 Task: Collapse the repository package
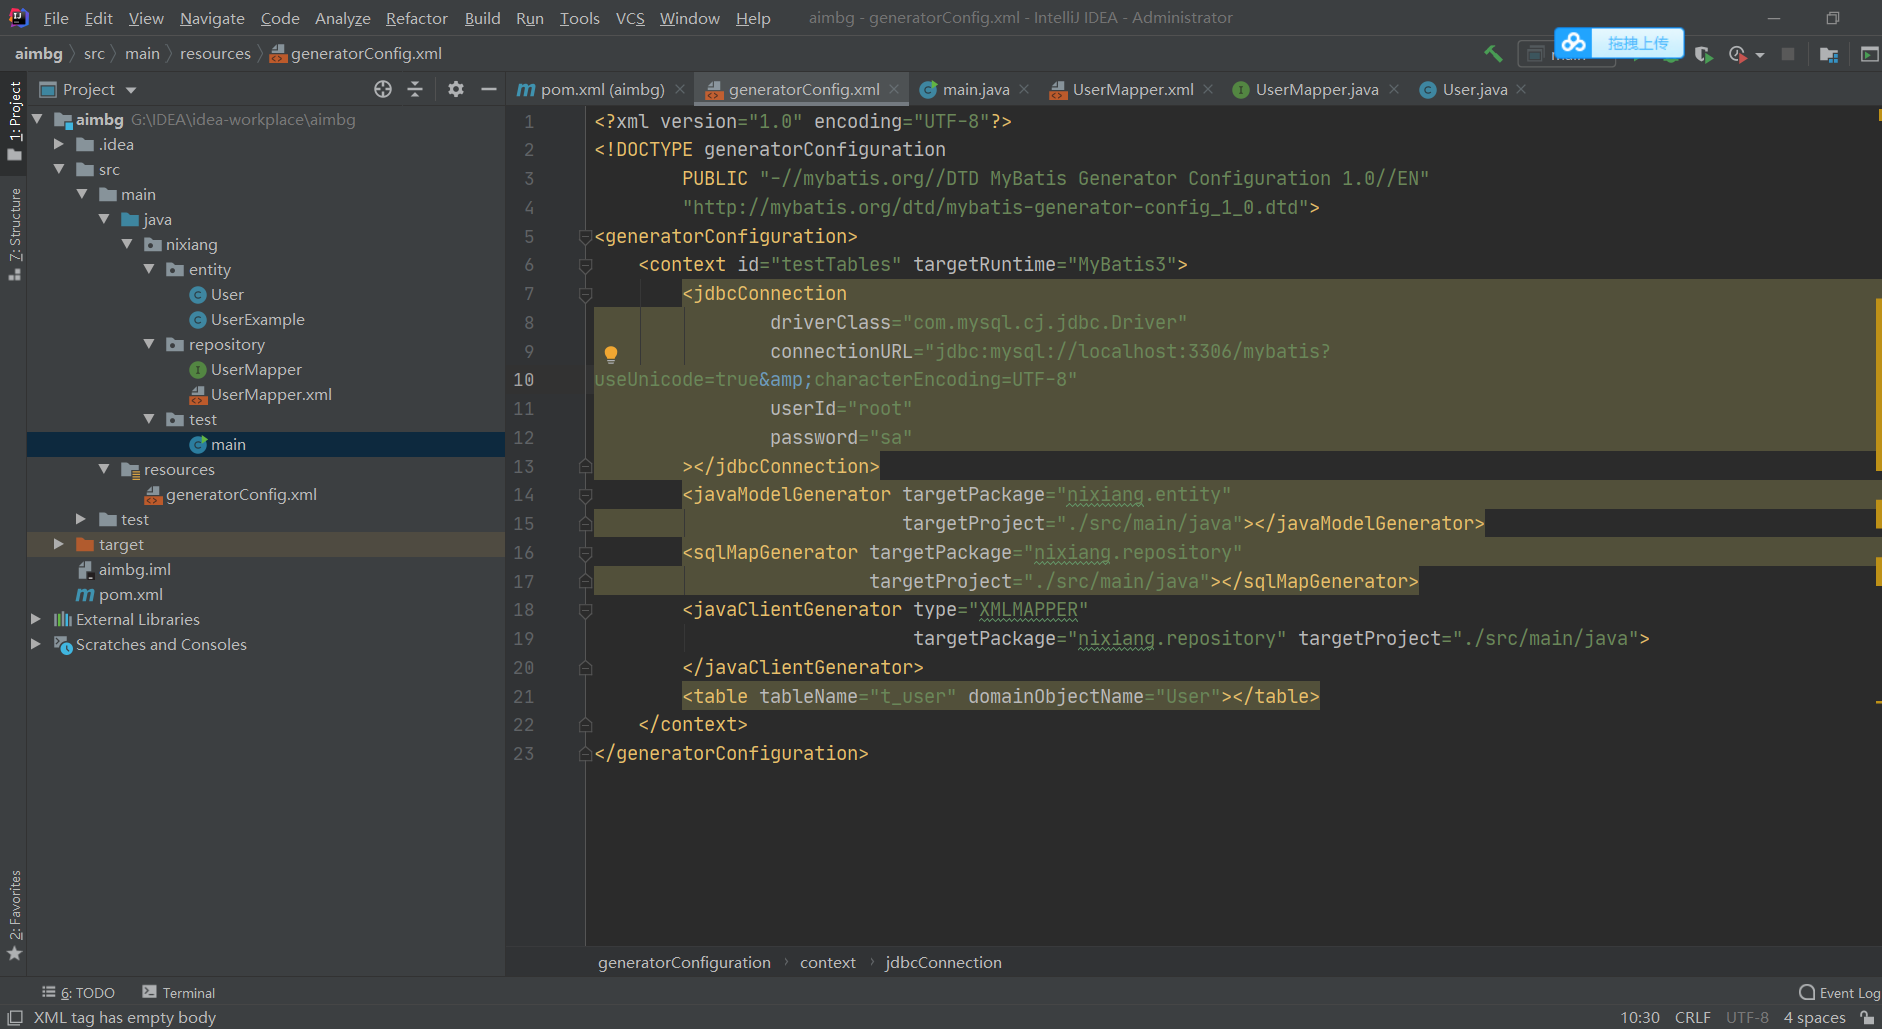149,344
